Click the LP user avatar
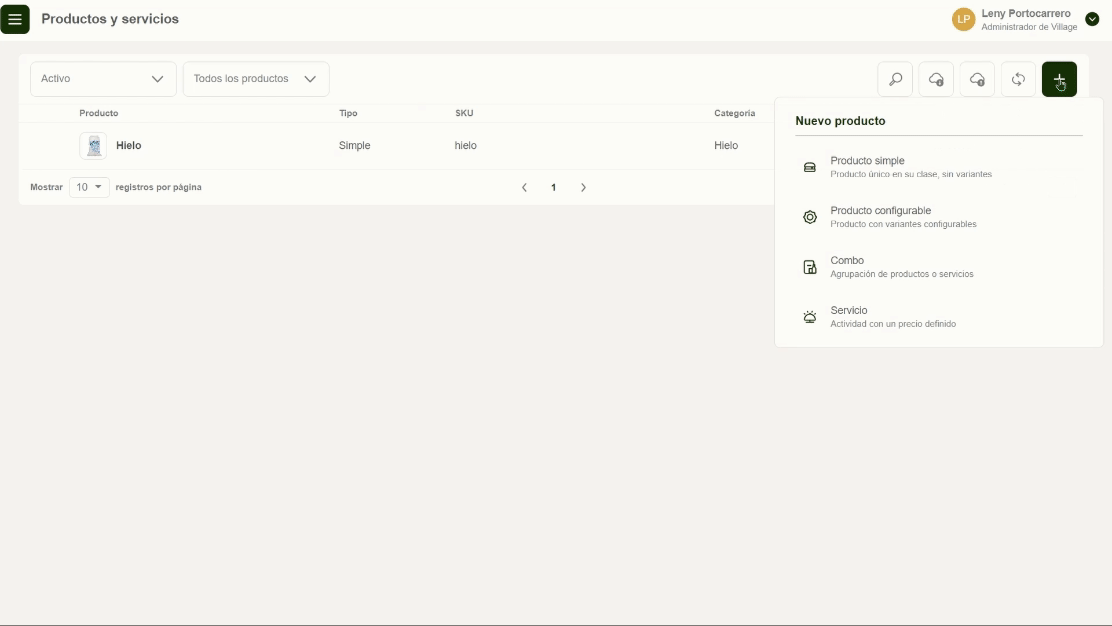 click(964, 19)
